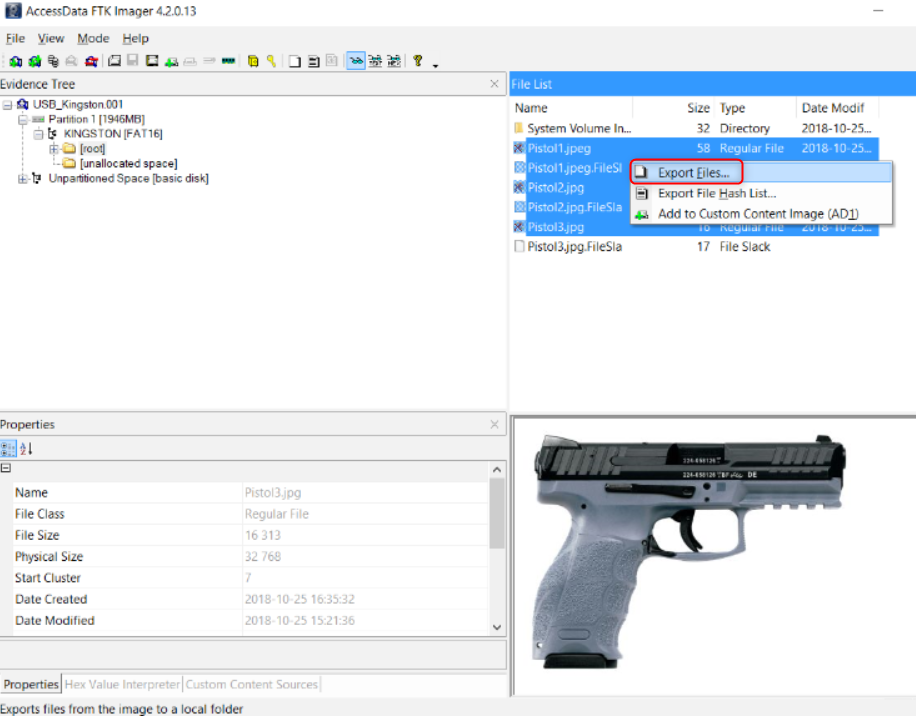Image resolution: width=916 pixels, height=716 pixels.
Task: Choose Export Files... from context menu
Action: coord(692,173)
